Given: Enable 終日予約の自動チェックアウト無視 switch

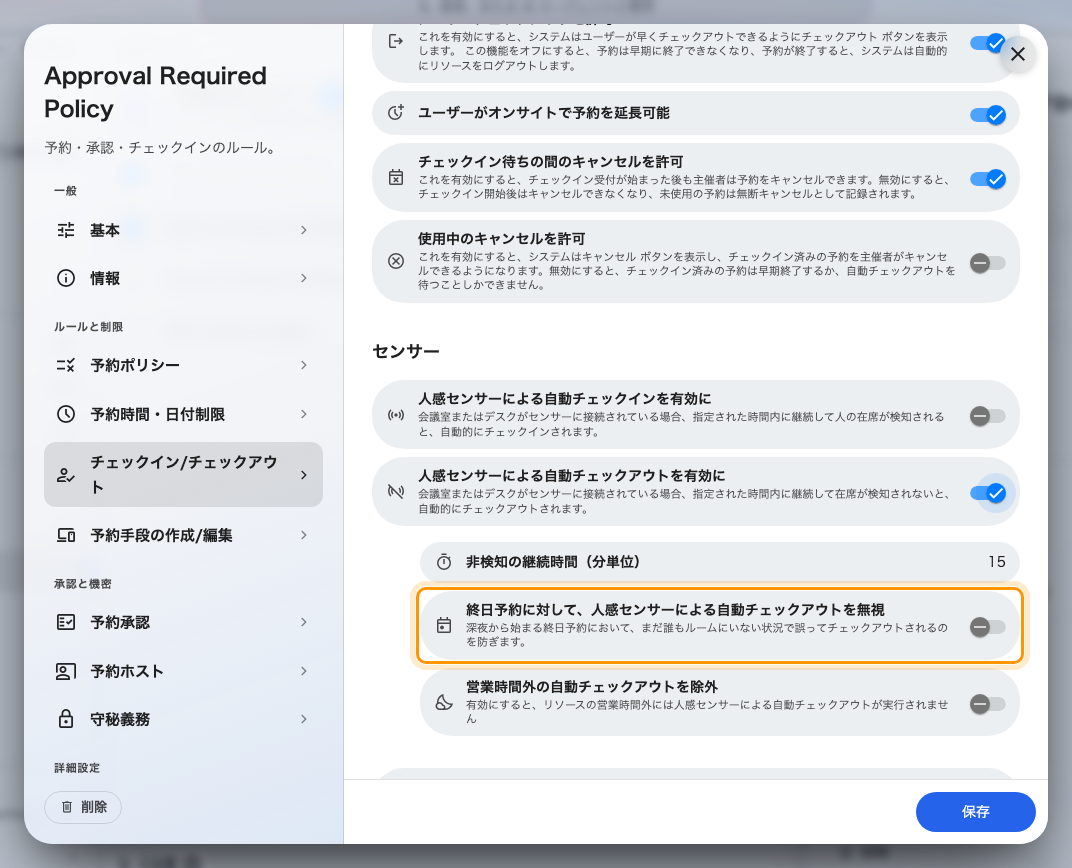Looking at the screenshot, I should (x=988, y=627).
